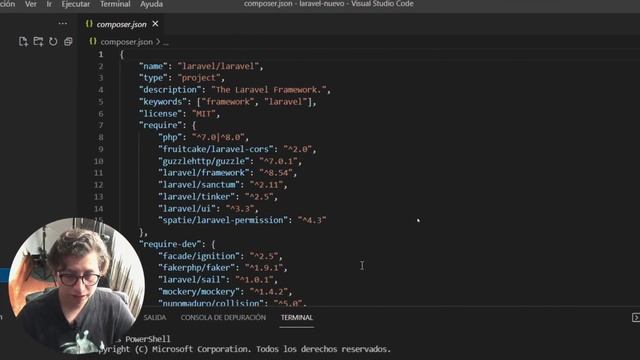The width and height of the screenshot is (640, 360).
Task: Click the "require-dev" key
Action: click(172, 244)
